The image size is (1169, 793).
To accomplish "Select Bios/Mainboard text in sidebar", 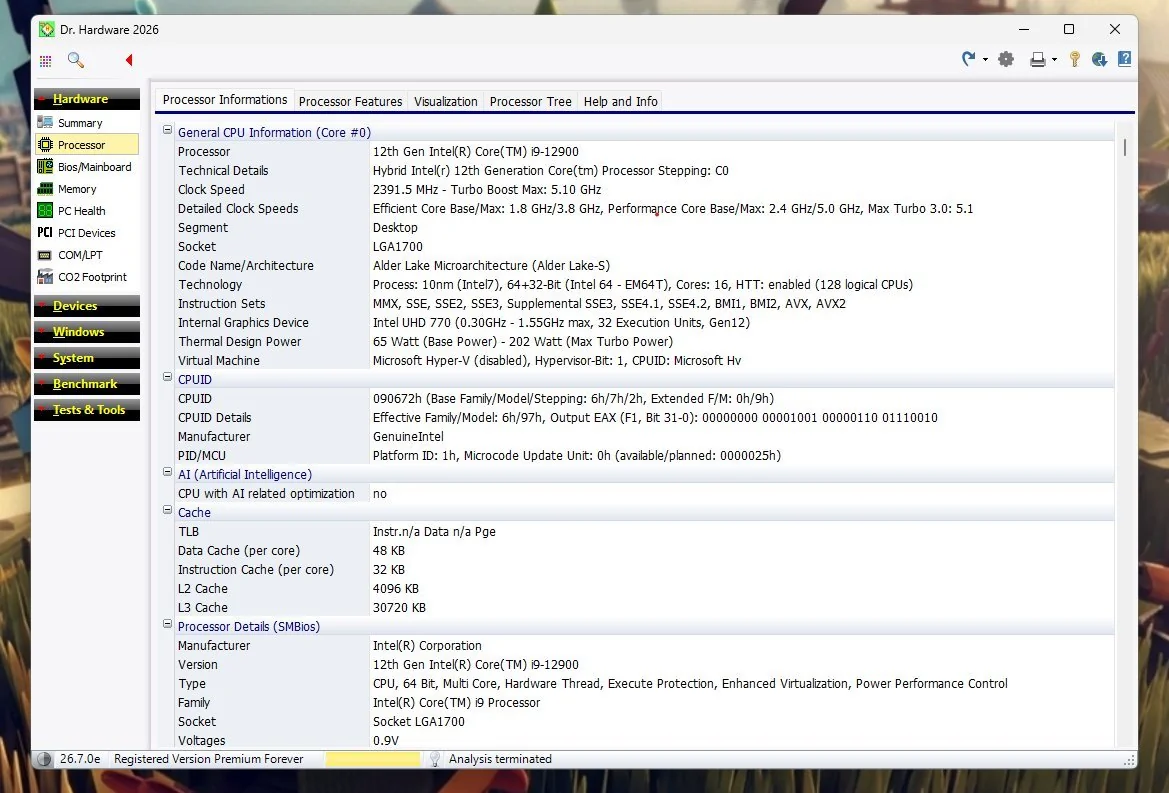I will click(x=95, y=167).
